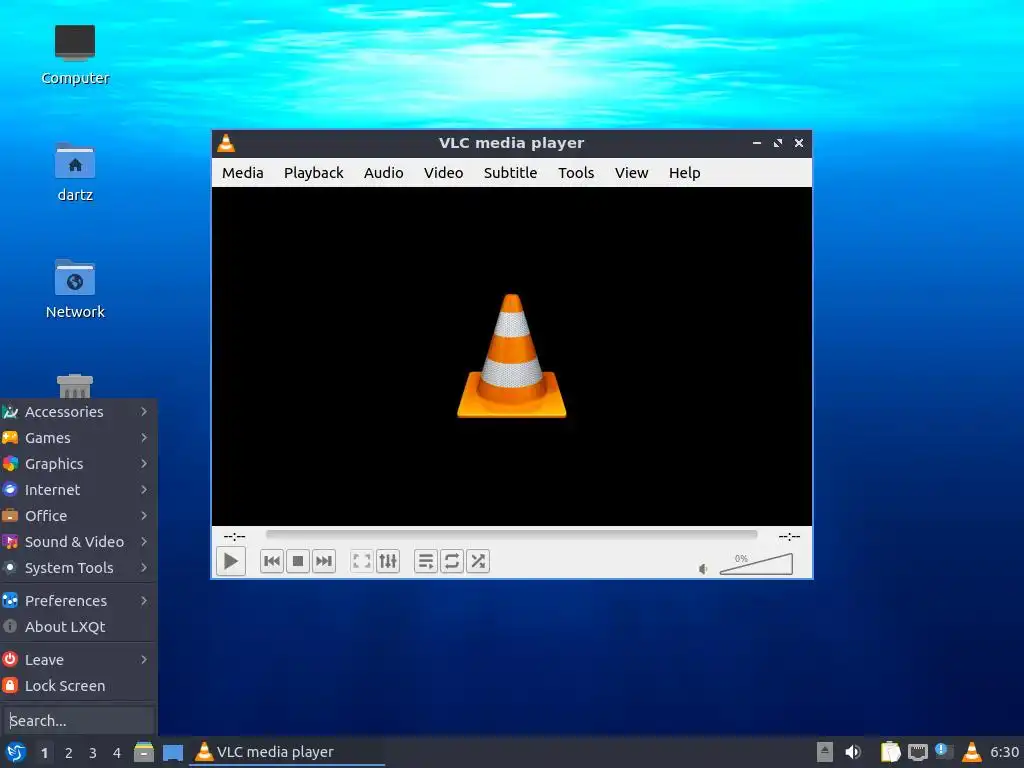Switch to desktop 4
The width and height of the screenshot is (1024, 768).
(117, 753)
